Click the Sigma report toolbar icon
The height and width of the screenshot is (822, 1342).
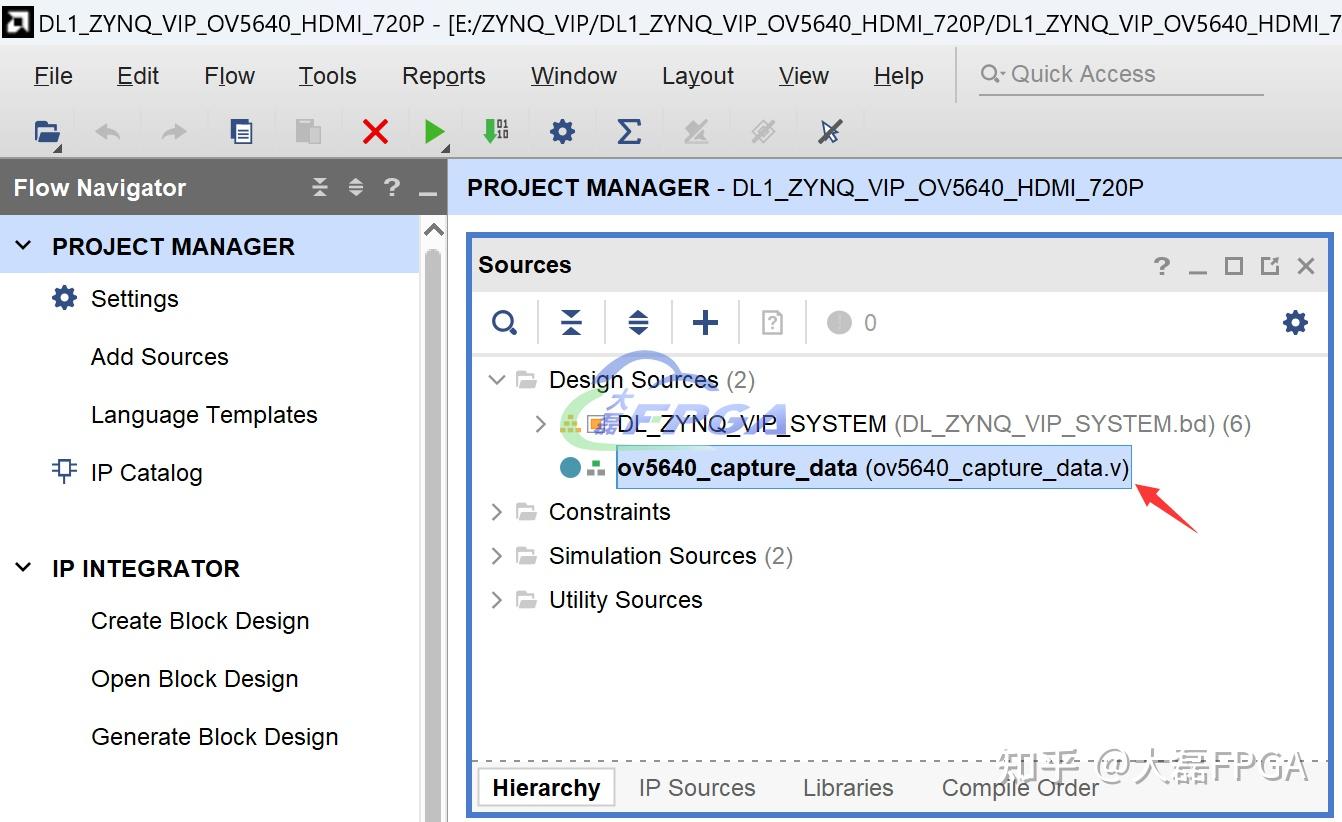coord(628,131)
